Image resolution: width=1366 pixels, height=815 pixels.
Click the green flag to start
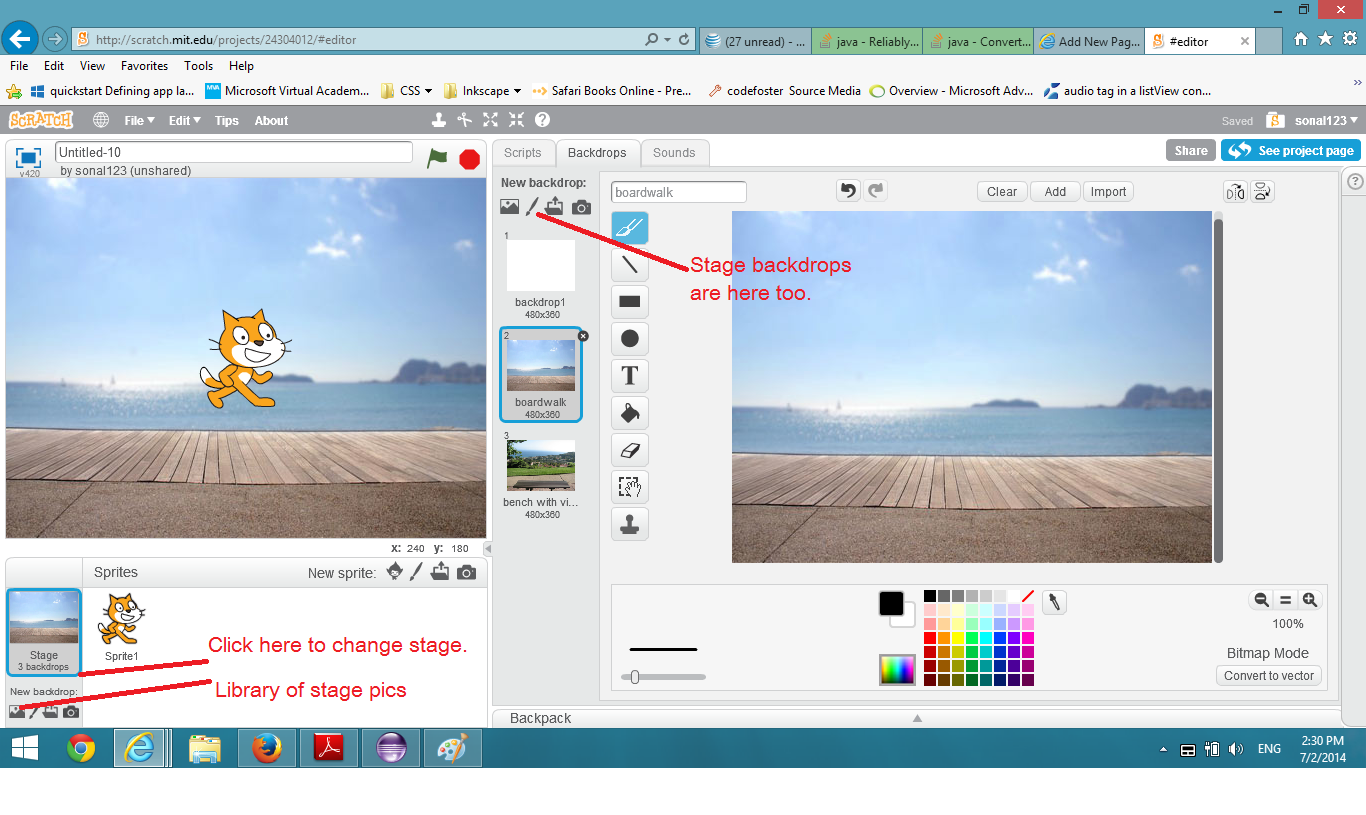(437, 158)
